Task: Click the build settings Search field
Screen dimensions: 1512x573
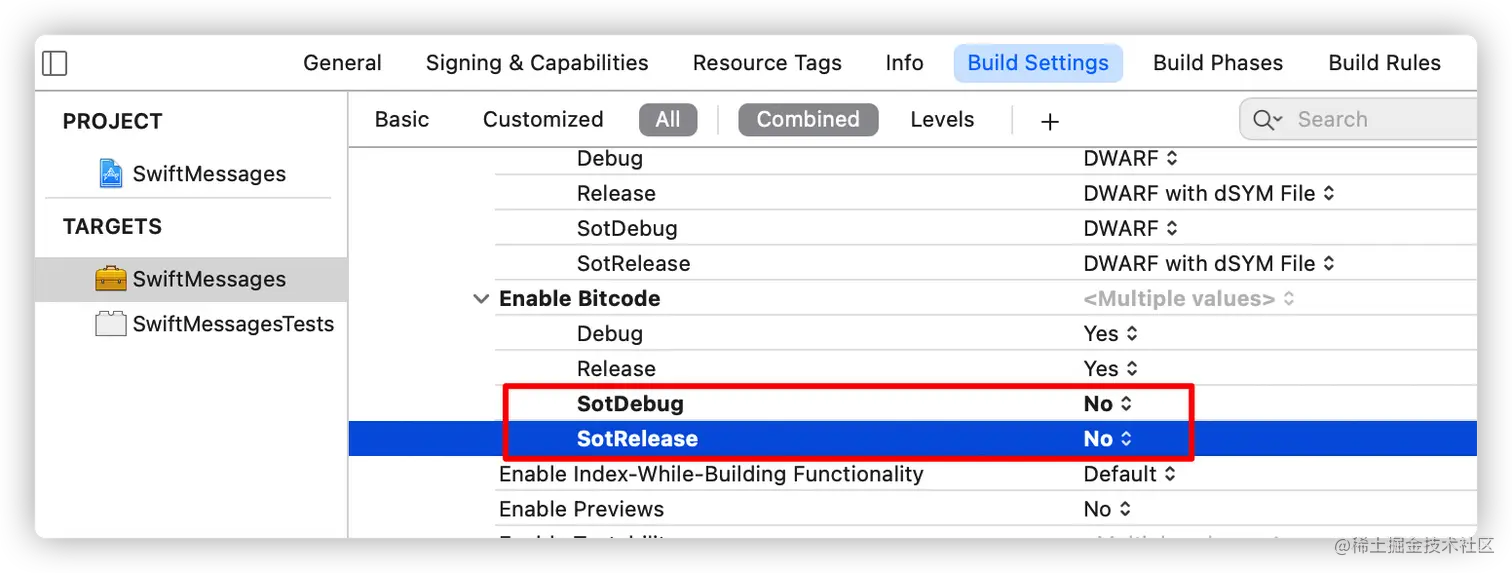Action: [1360, 120]
